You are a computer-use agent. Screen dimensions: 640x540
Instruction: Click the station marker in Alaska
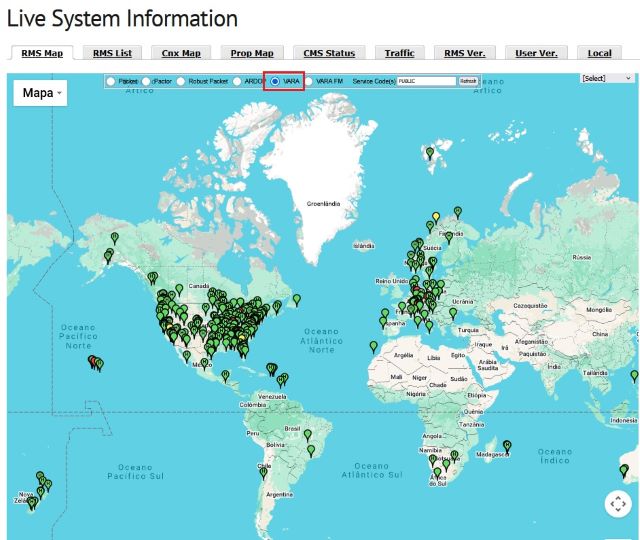pos(115,237)
